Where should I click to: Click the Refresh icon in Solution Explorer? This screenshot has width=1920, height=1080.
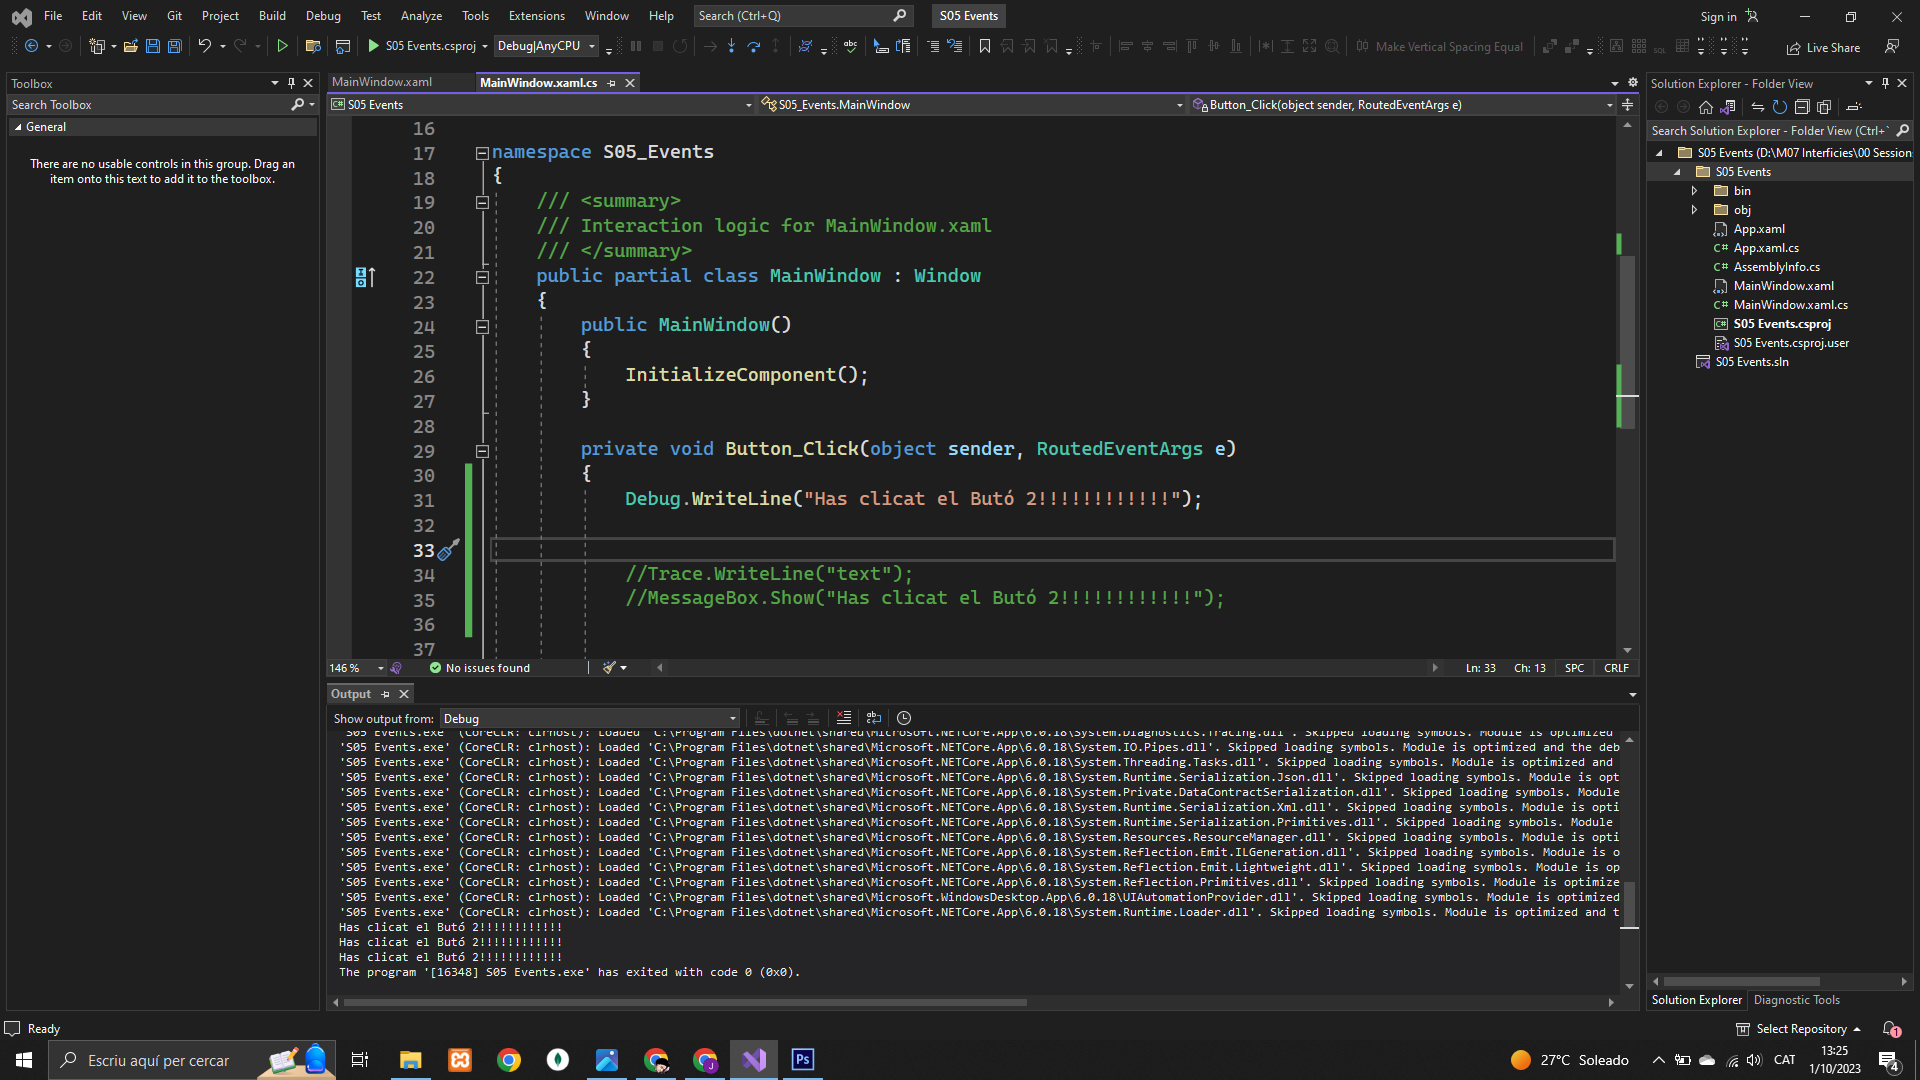[x=1780, y=107]
